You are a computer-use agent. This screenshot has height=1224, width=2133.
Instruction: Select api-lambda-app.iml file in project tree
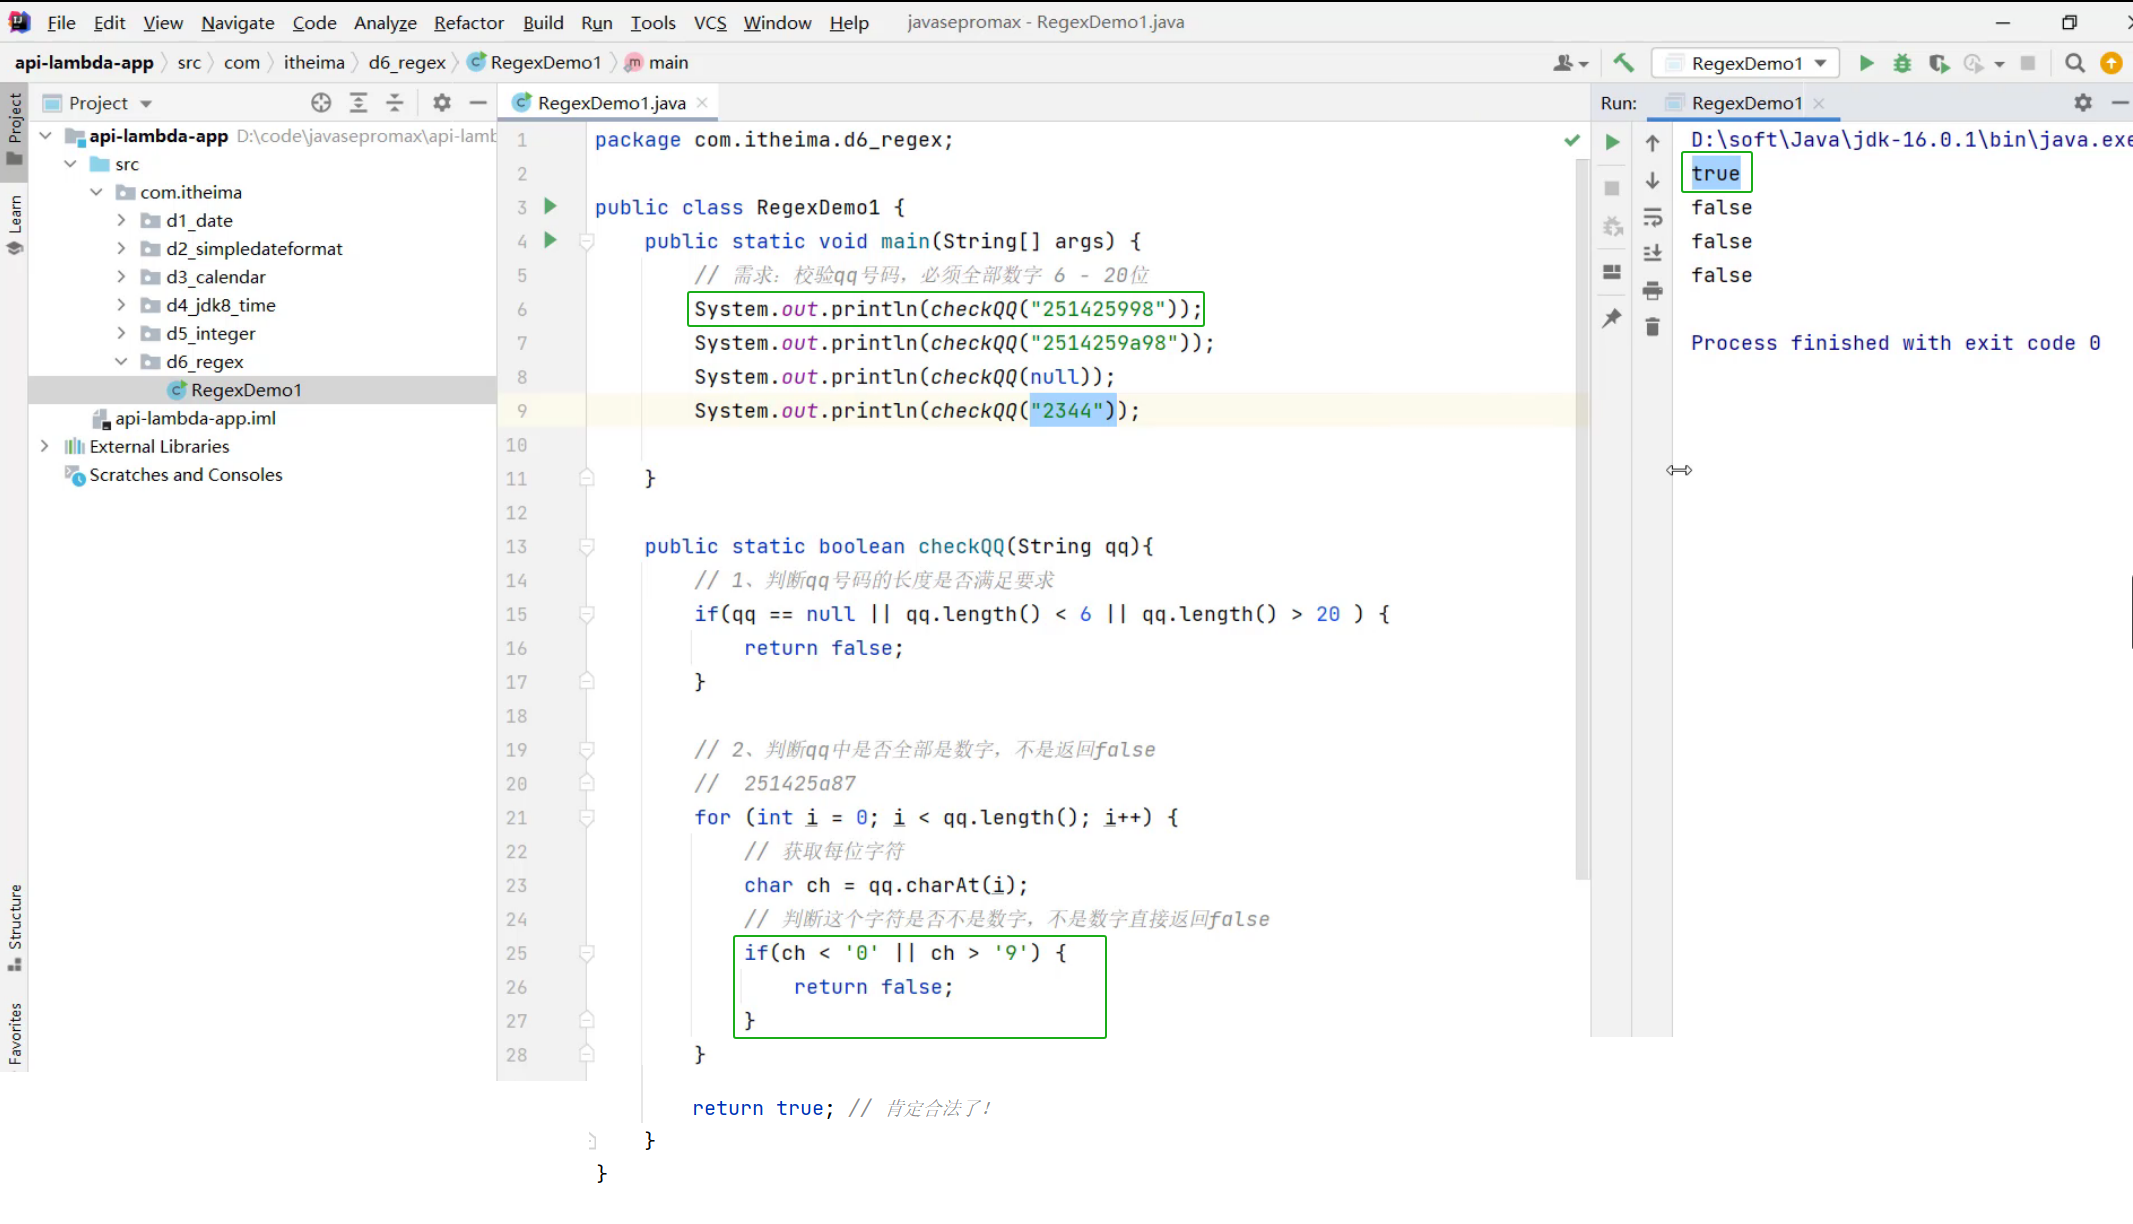coord(195,418)
